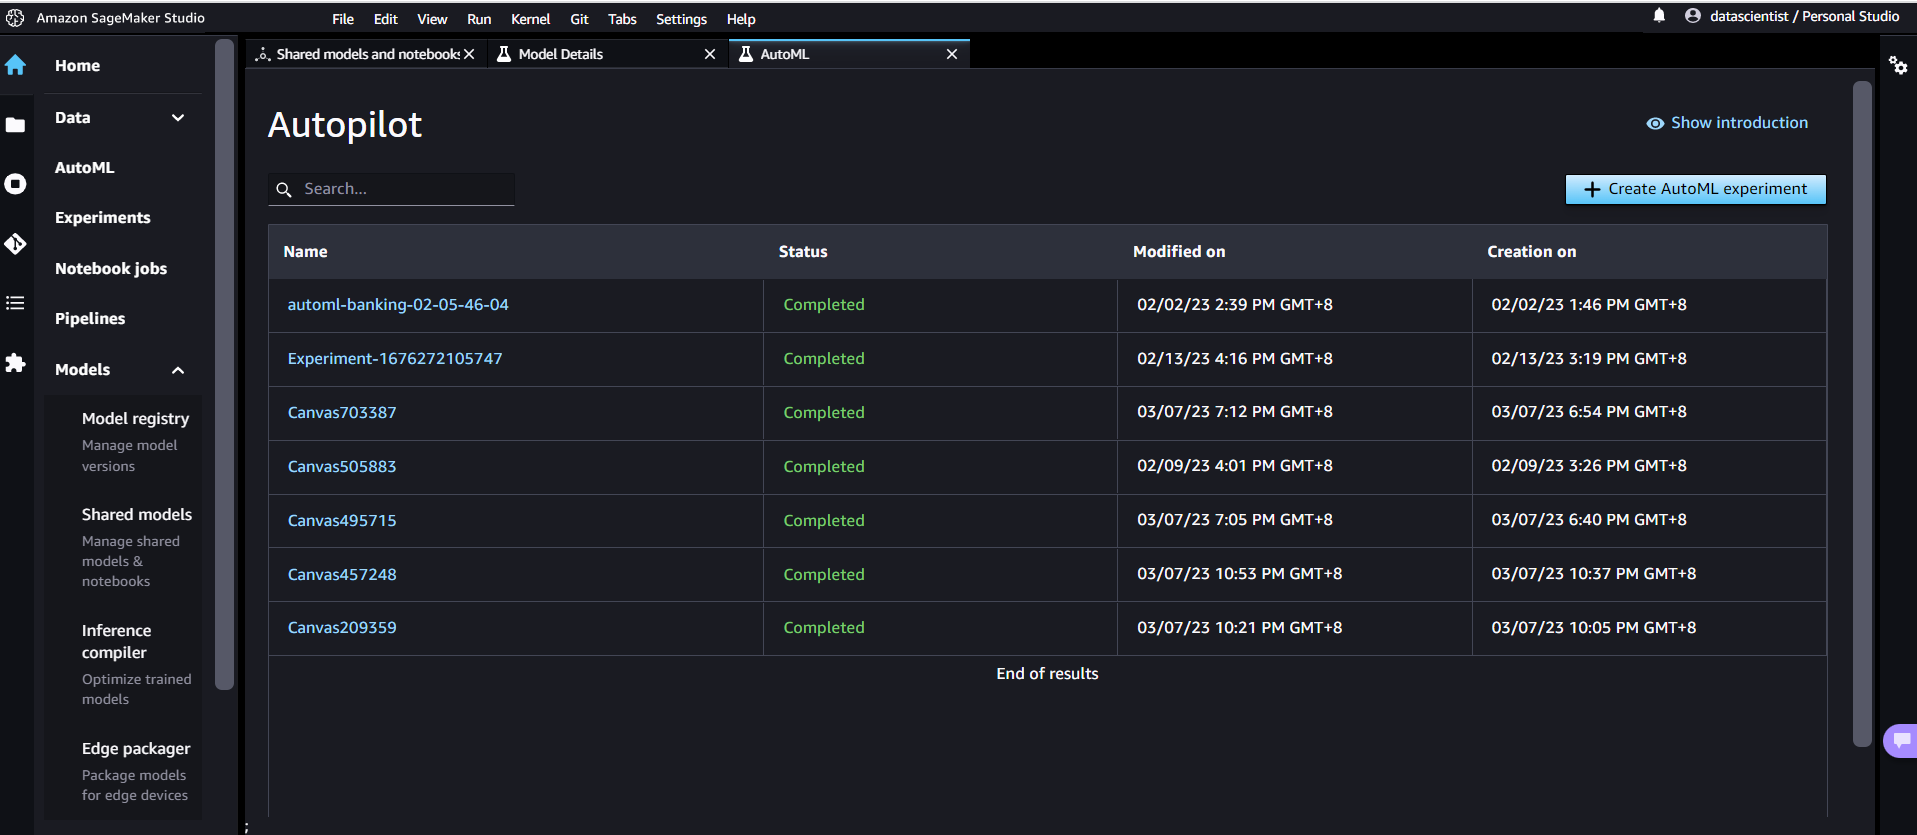Open the Canvas495715 experiment
The image size is (1917, 835).
click(x=342, y=521)
